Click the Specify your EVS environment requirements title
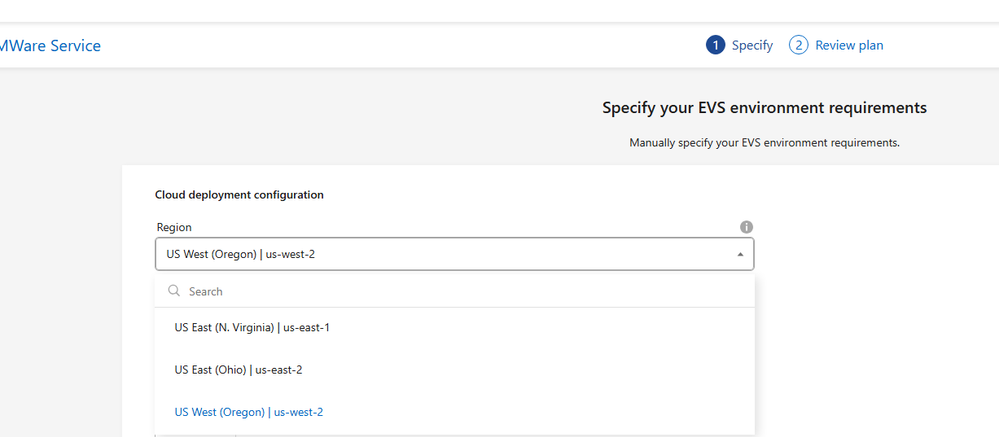Image resolution: width=999 pixels, height=437 pixels. [764, 107]
